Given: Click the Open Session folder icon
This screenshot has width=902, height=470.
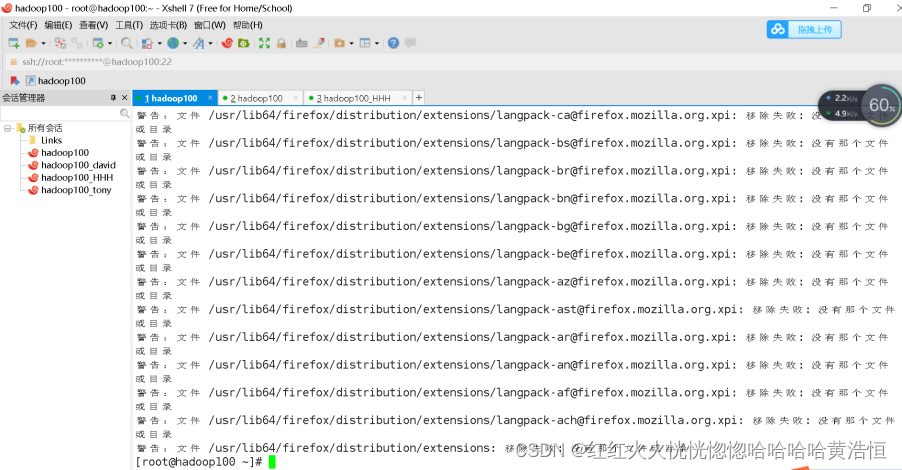Looking at the screenshot, I should pos(31,43).
